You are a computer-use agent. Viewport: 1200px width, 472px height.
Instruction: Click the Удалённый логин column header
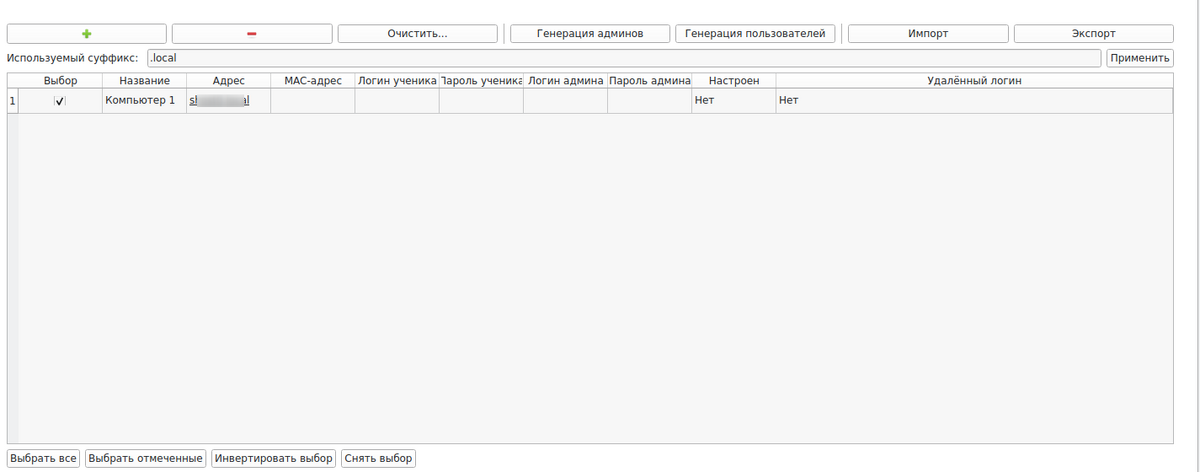click(x=973, y=80)
